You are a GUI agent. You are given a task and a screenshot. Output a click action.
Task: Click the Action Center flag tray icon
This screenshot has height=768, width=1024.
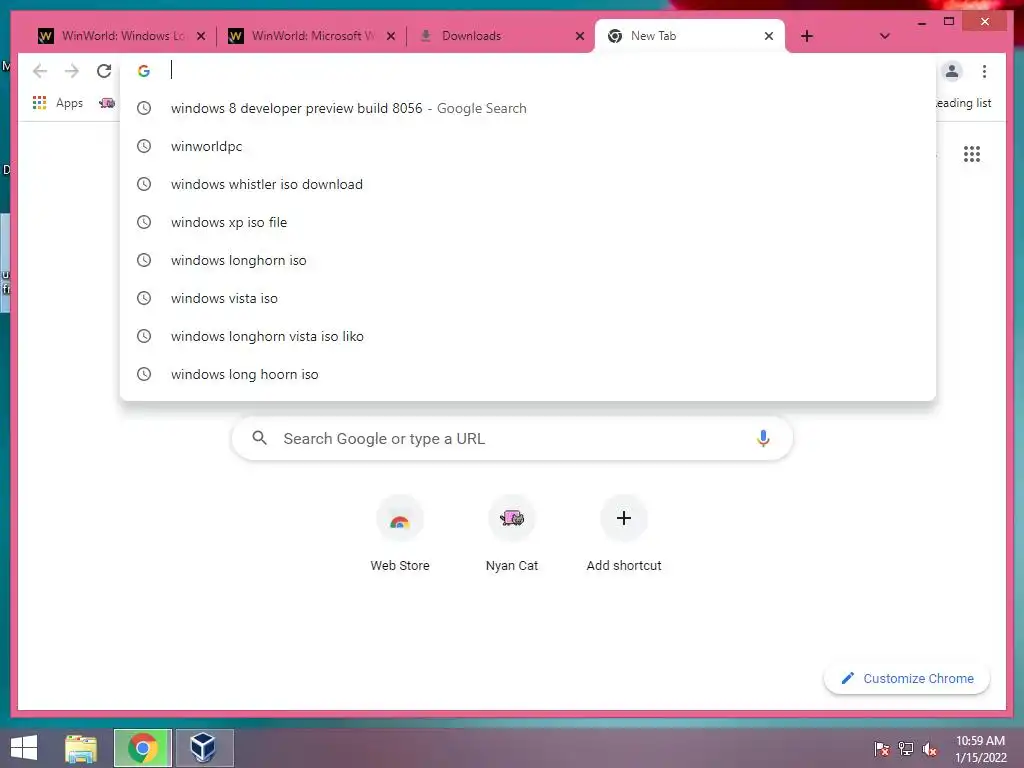pyautogui.click(x=882, y=748)
